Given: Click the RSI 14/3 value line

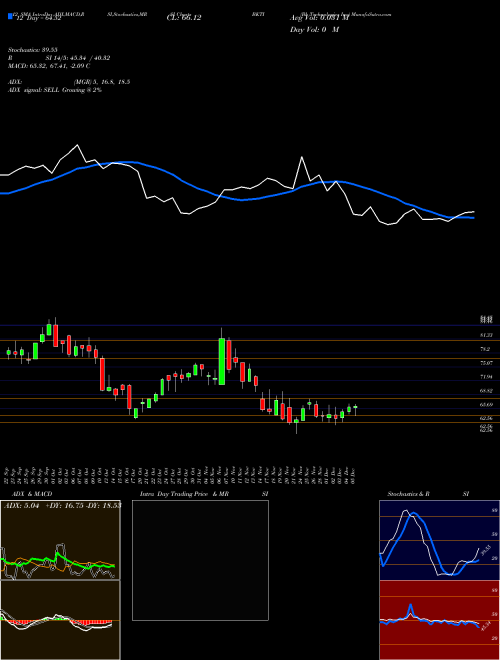Looking at the screenshot, I should (59, 58).
